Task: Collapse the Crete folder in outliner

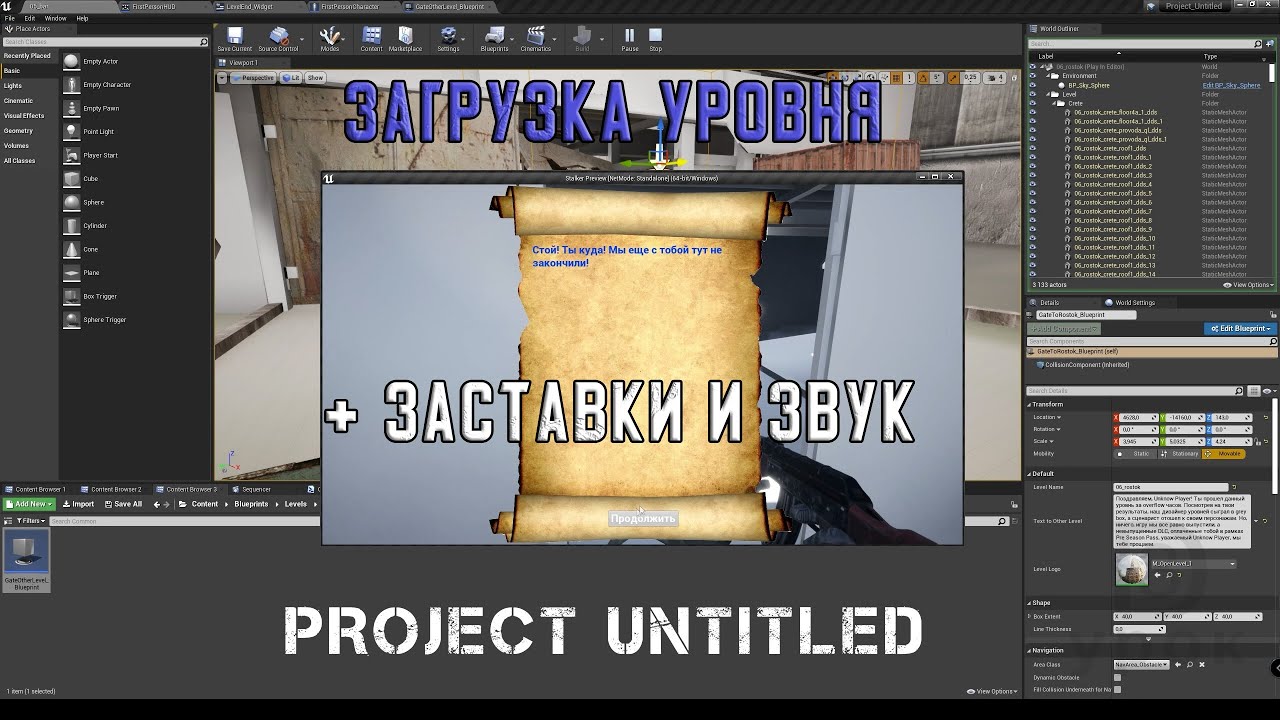Action: [x=1055, y=103]
